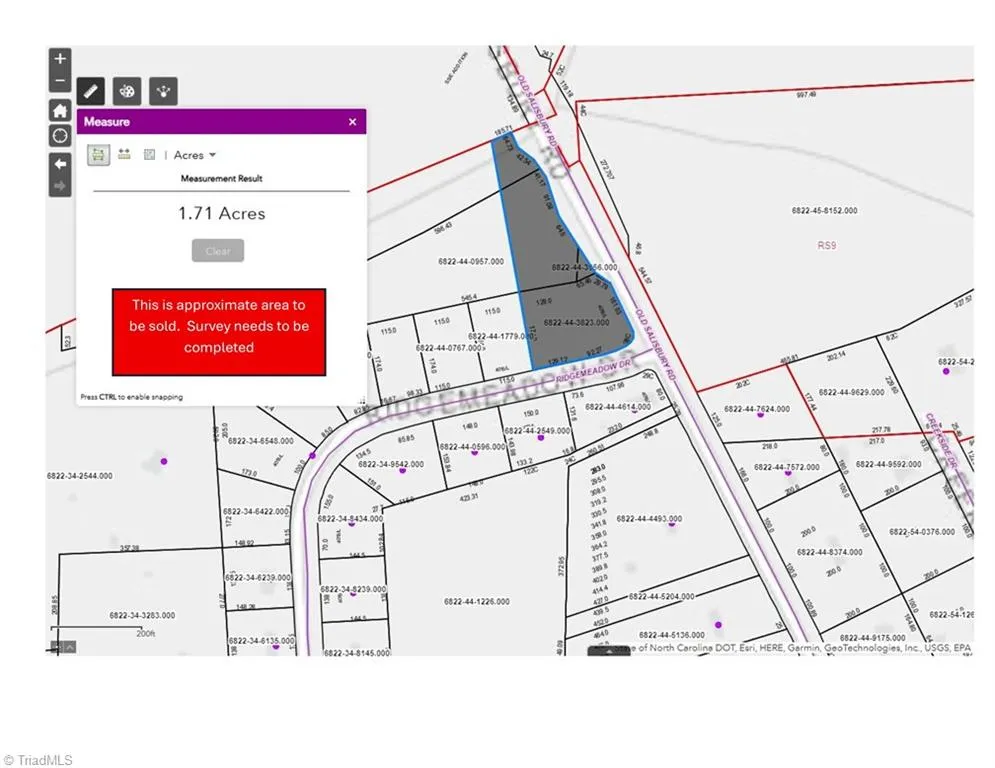
Task: Click parcel label 6822-44-4493.000
Action: point(649,519)
